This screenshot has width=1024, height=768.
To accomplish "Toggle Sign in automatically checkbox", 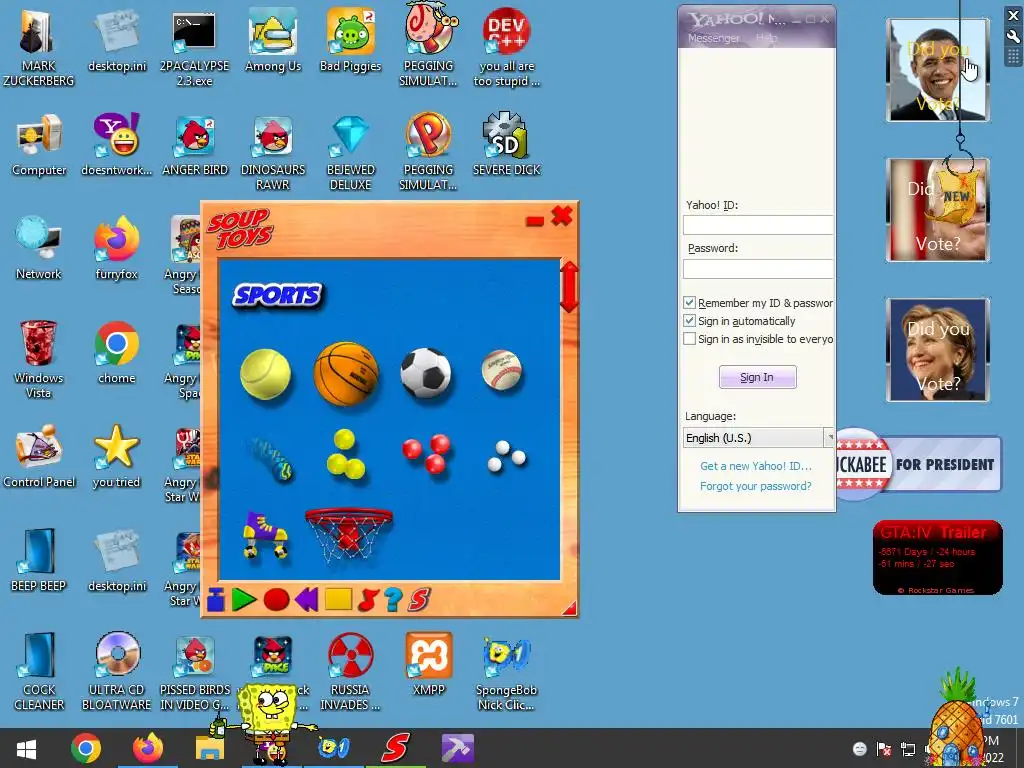I will (x=689, y=321).
